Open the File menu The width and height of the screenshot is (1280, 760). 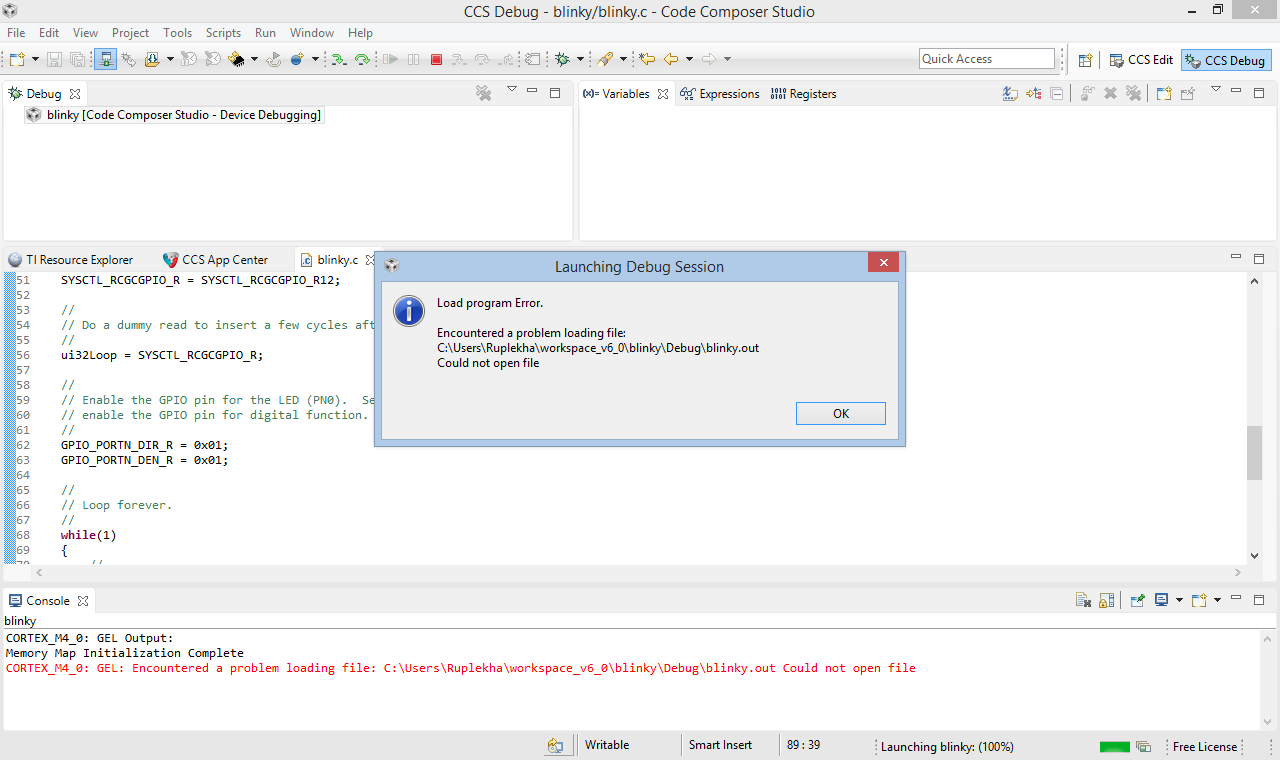(16, 33)
